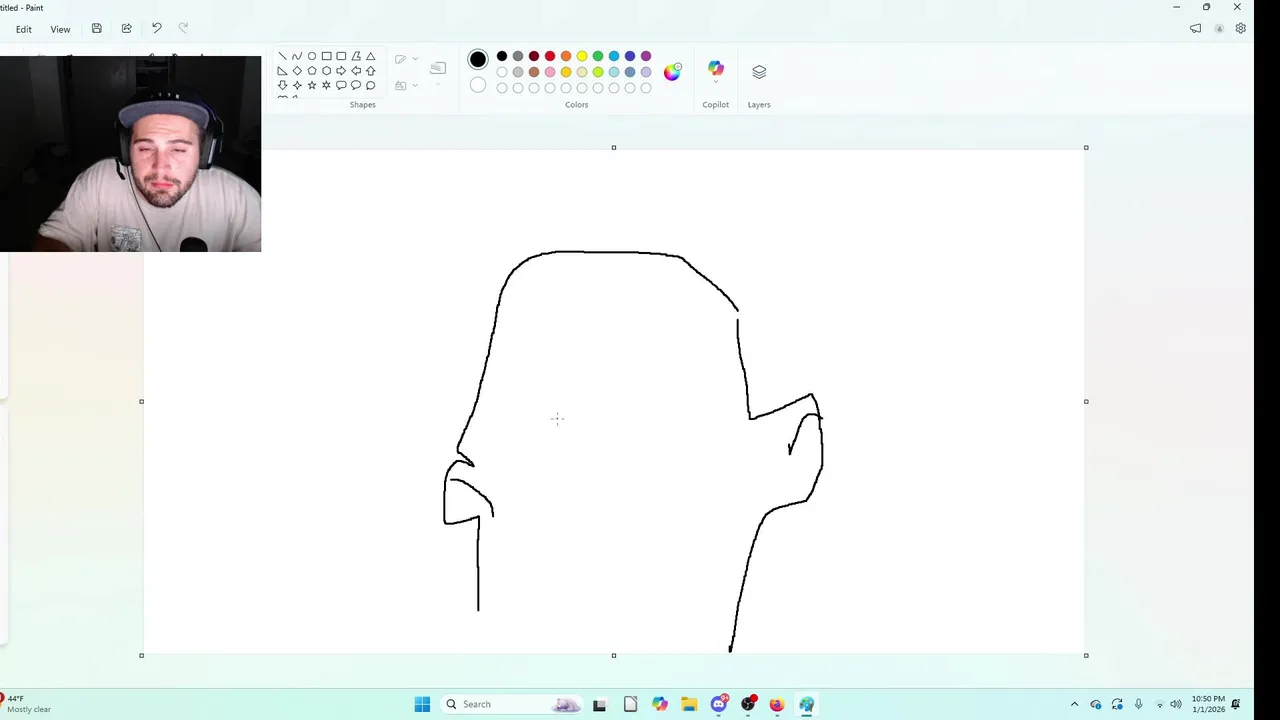Select the Diamond shape
Viewport: 1280px width, 720px height.
(x=297, y=71)
